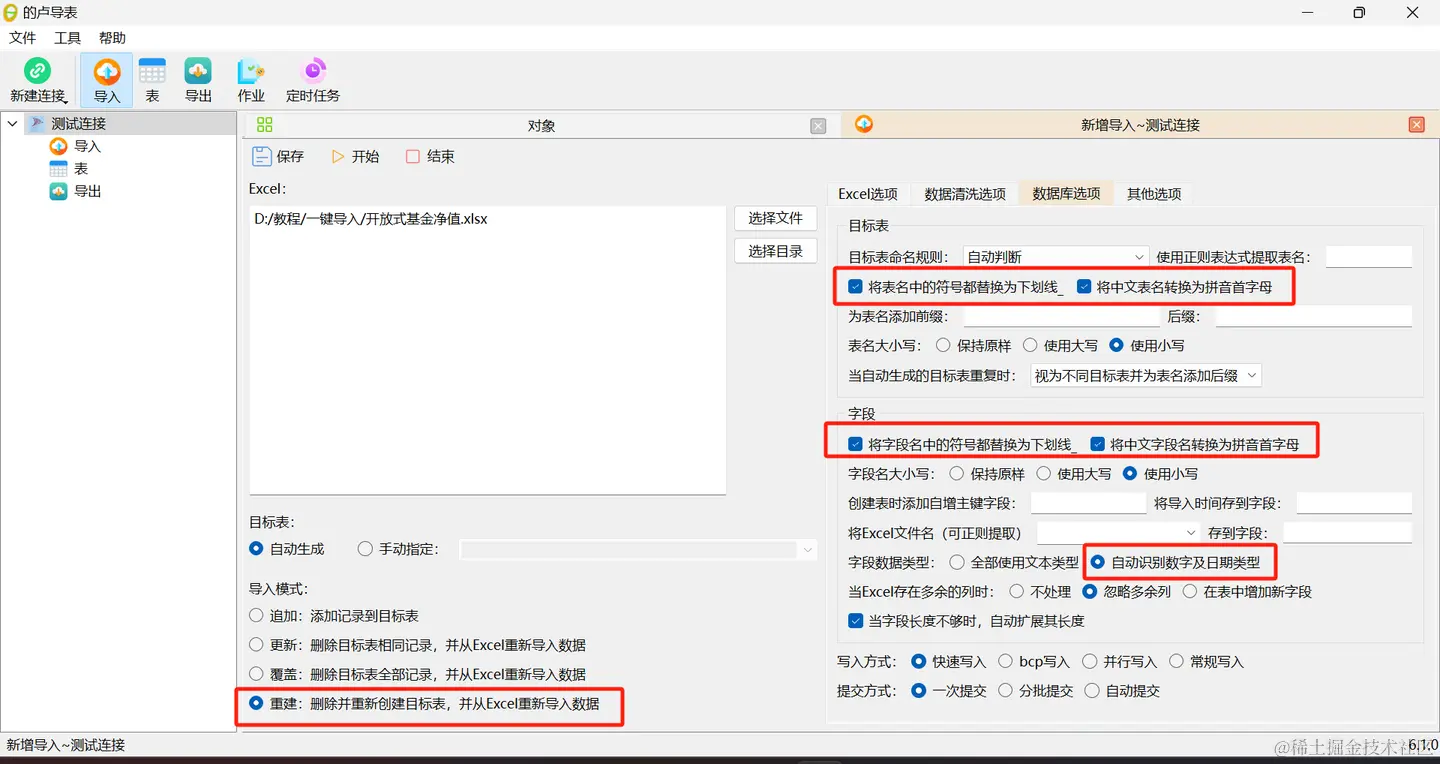Uncheck 将中文字段名转换为拼音首字母
The image size is (1440, 764).
click(x=1097, y=444)
